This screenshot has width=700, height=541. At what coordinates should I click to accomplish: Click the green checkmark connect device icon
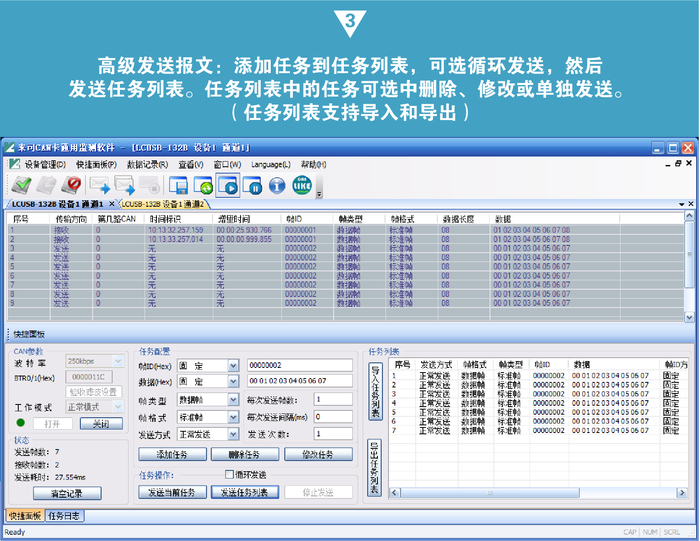pos(21,185)
